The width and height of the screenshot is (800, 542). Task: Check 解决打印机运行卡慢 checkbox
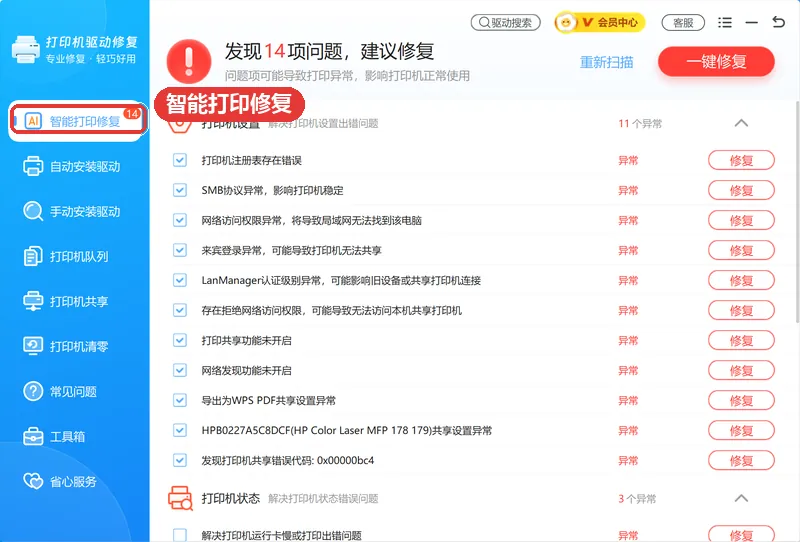(180, 535)
